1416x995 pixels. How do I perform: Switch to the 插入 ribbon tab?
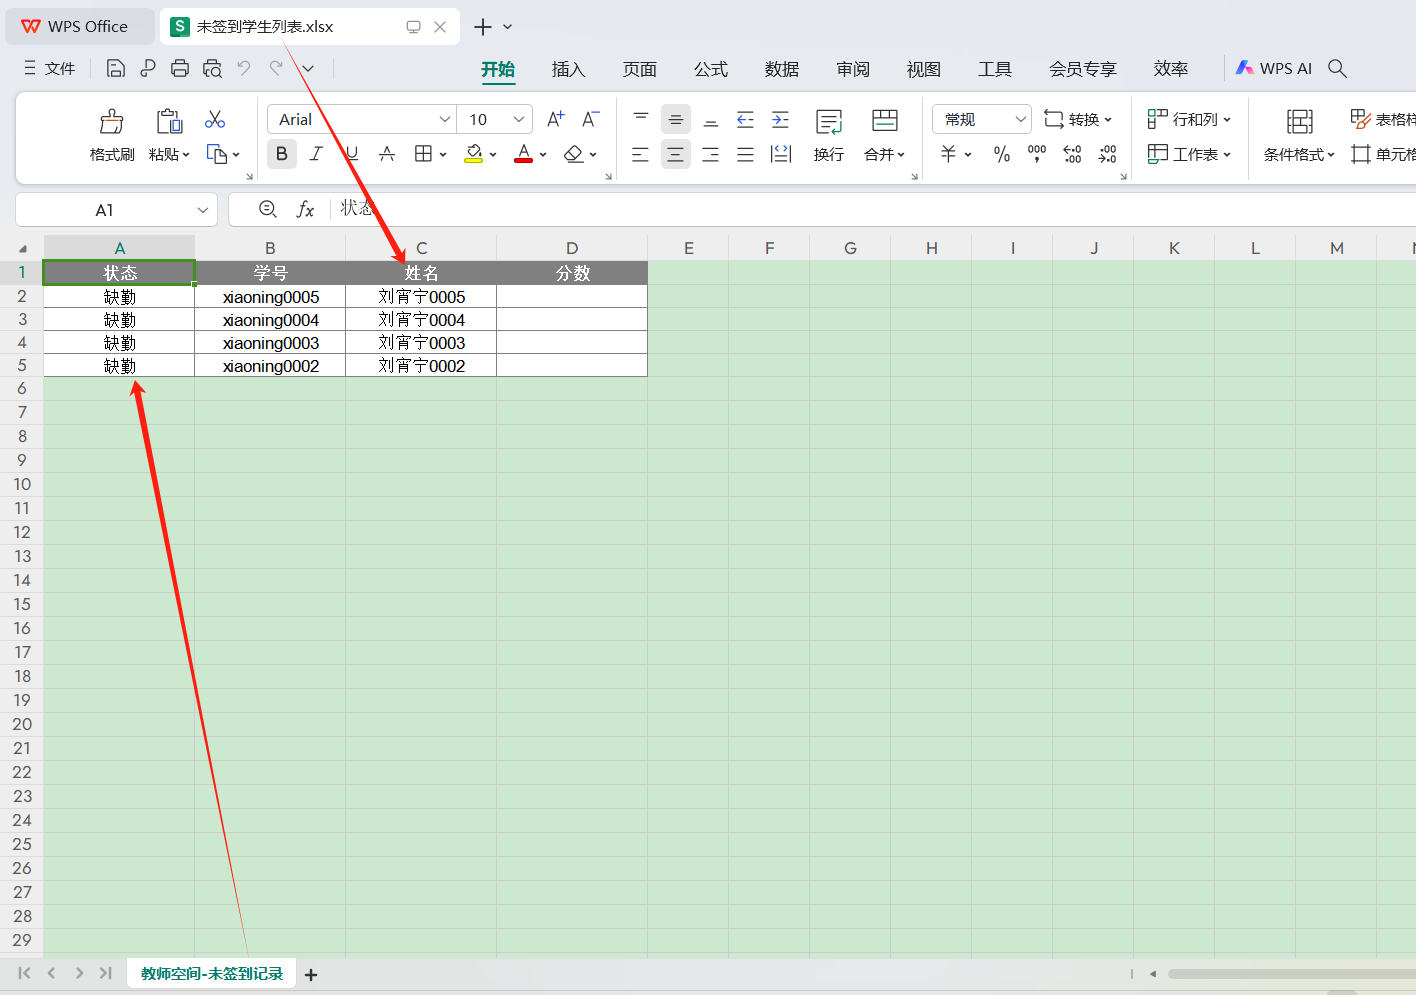coord(568,69)
